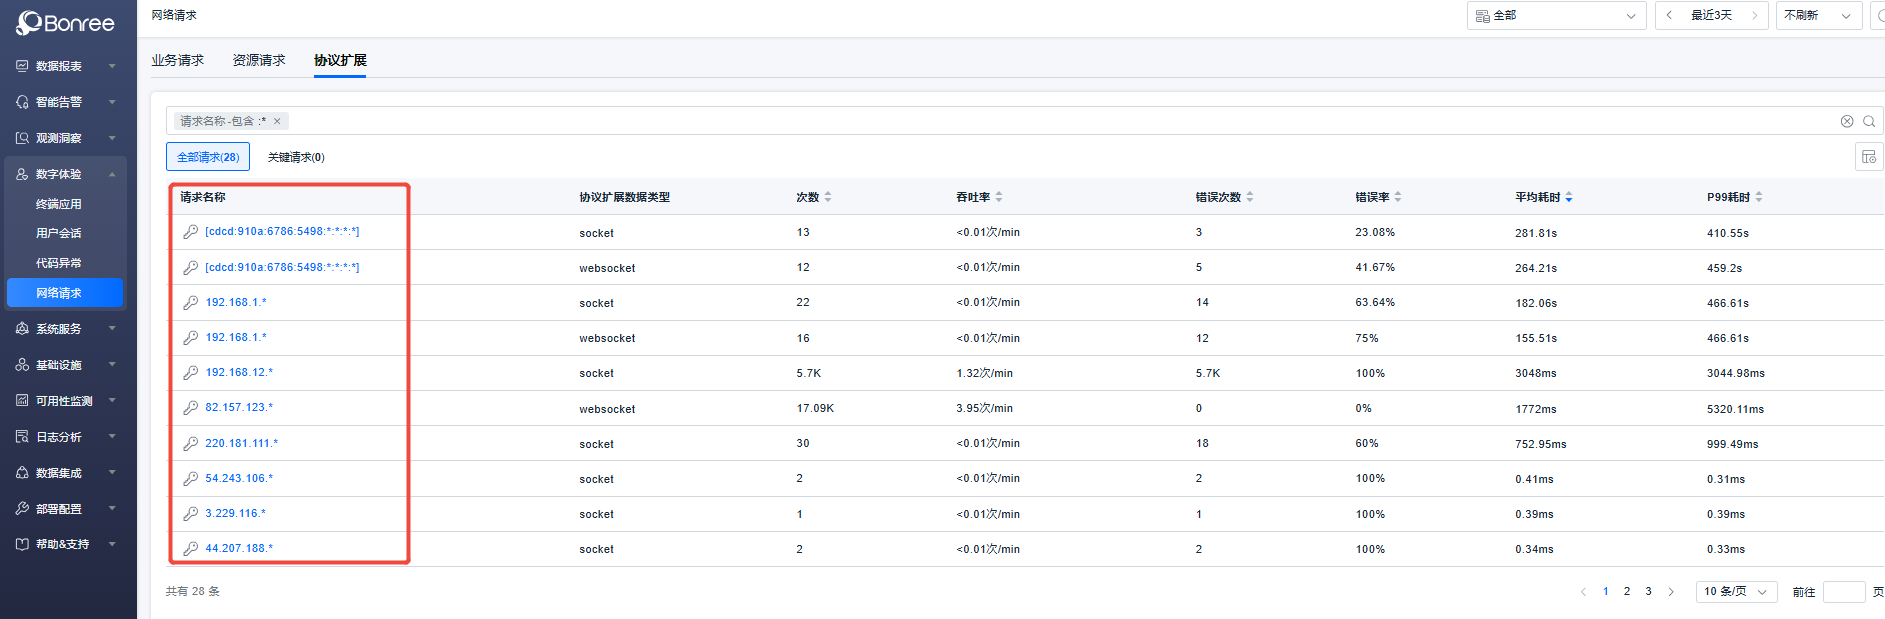Sort by 错误率 column sort arrows
1885x619 pixels.
tap(1398, 197)
